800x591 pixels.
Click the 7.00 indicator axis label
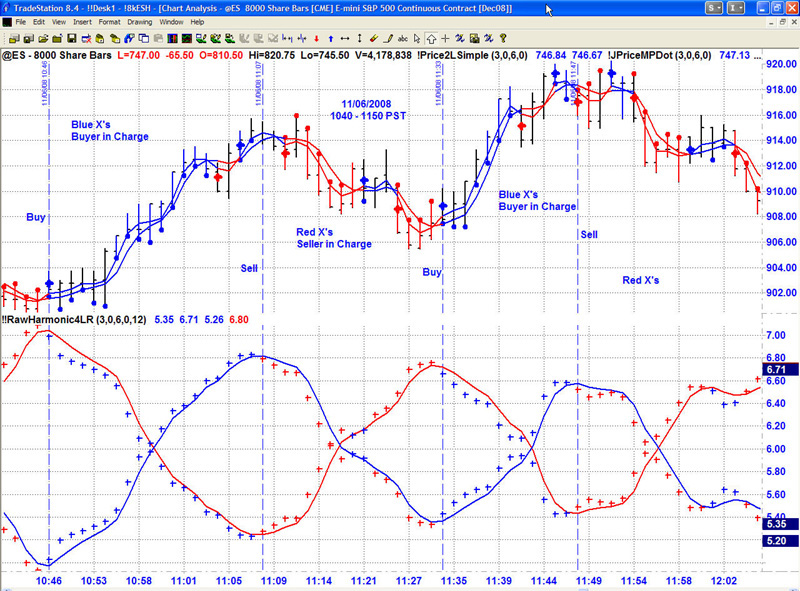(776, 335)
